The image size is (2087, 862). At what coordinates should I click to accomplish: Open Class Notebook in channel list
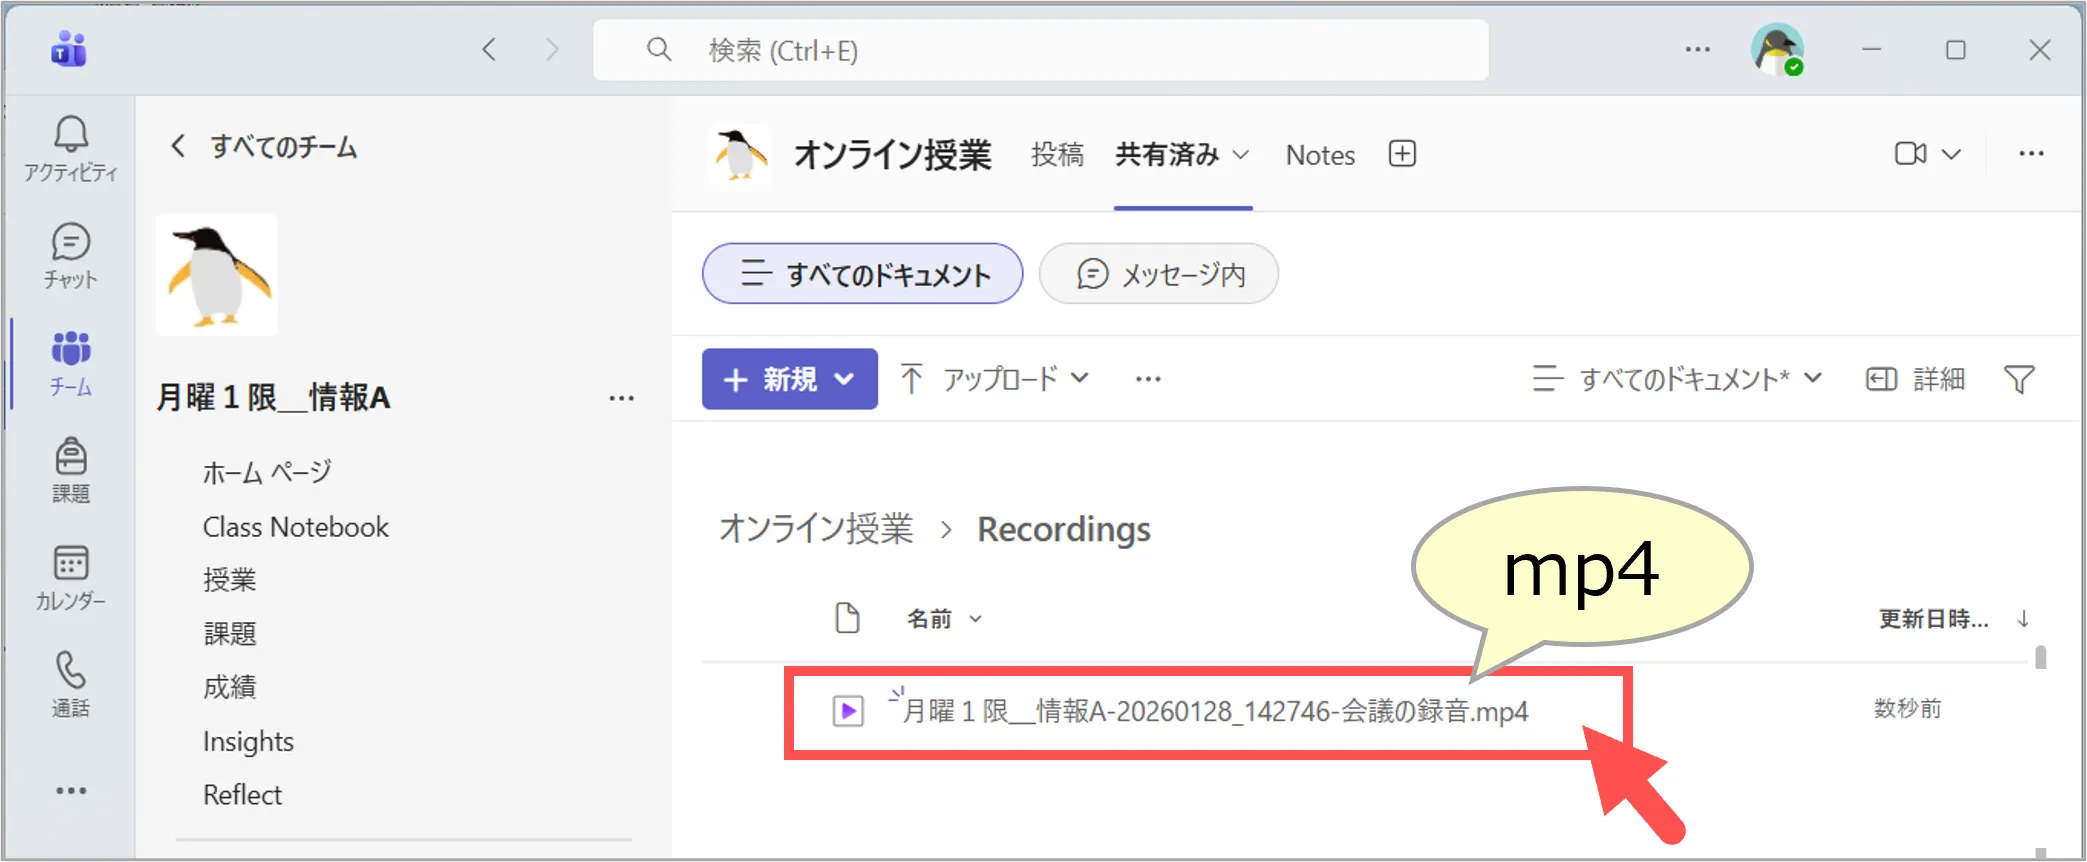[x=295, y=527]
